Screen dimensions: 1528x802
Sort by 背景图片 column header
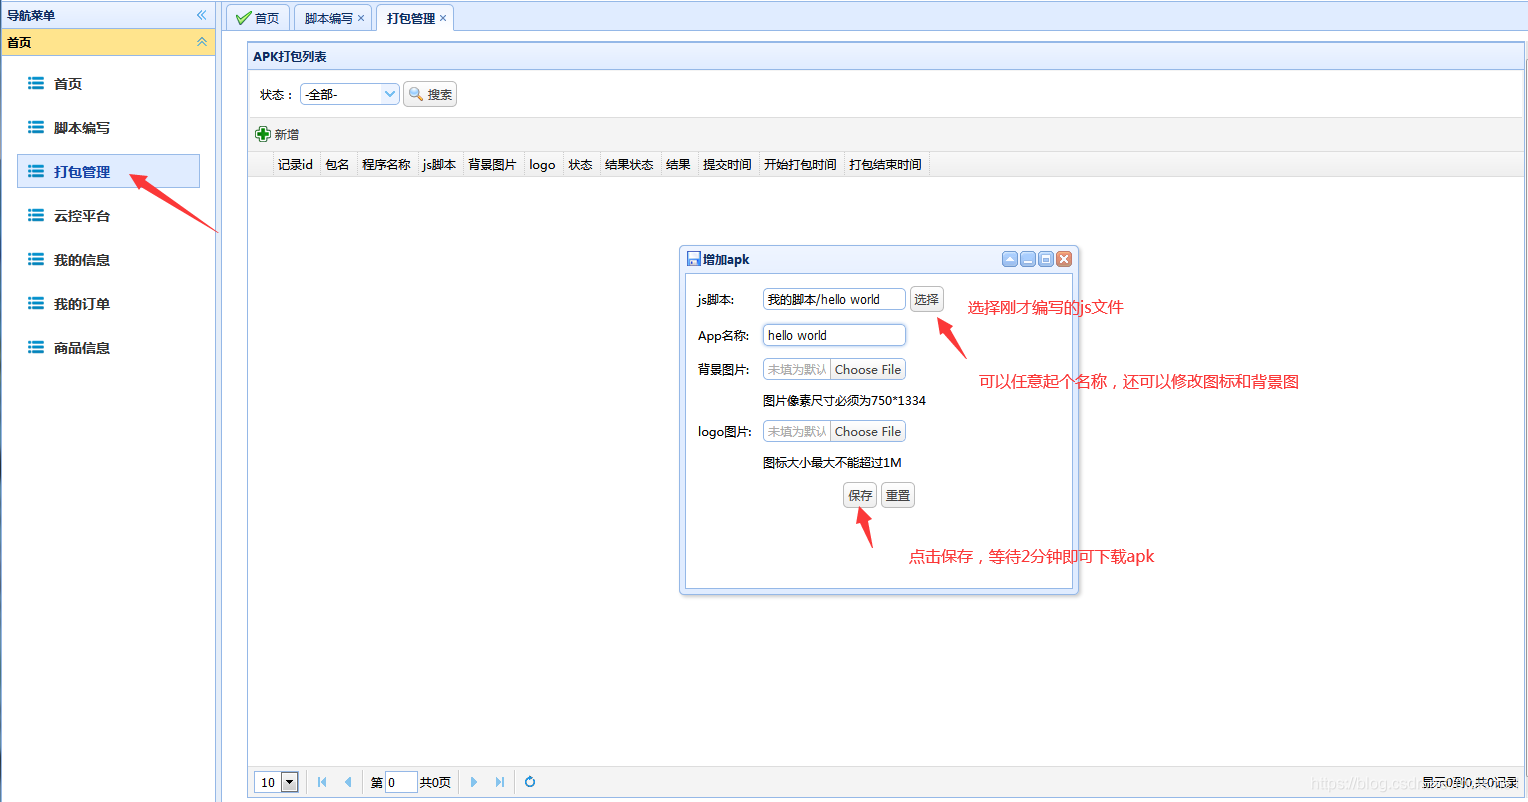(492, 164)
